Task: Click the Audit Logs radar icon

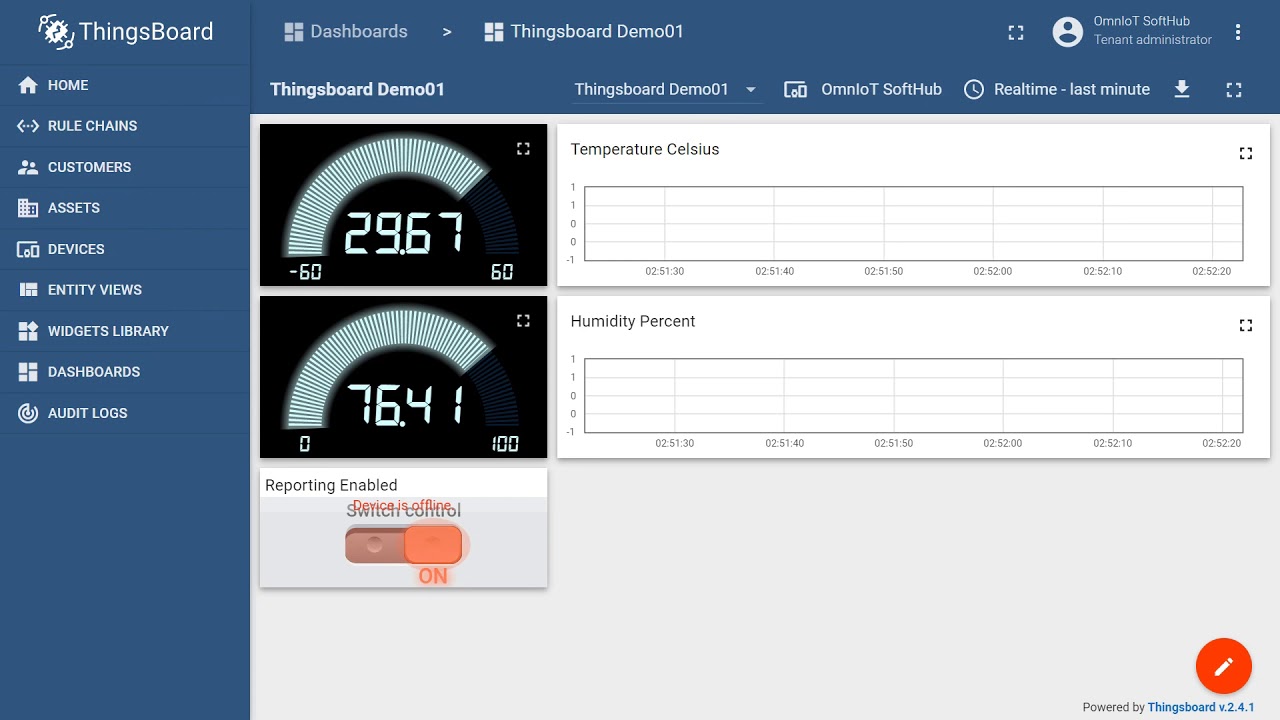Action: [x=28, y=413]
